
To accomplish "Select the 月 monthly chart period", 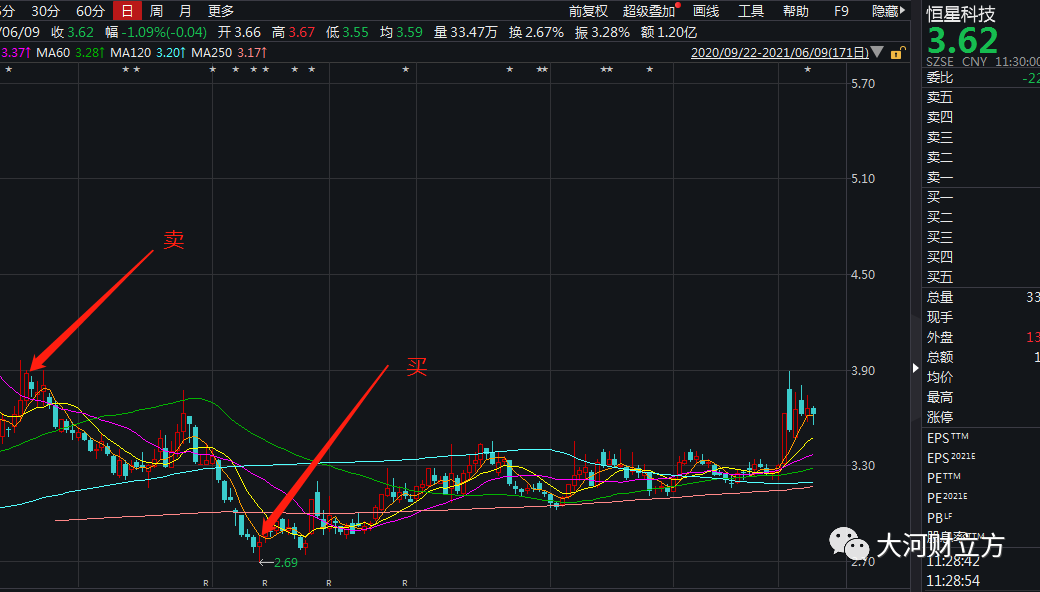I will point(185,11).
